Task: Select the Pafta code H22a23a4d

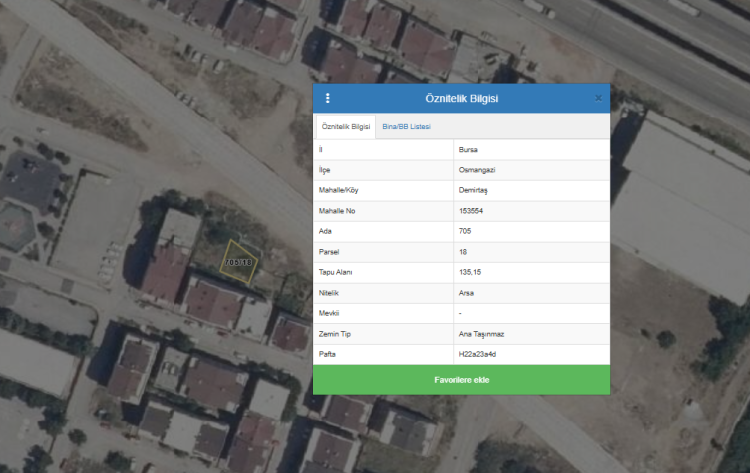Action: pos(476,354)
